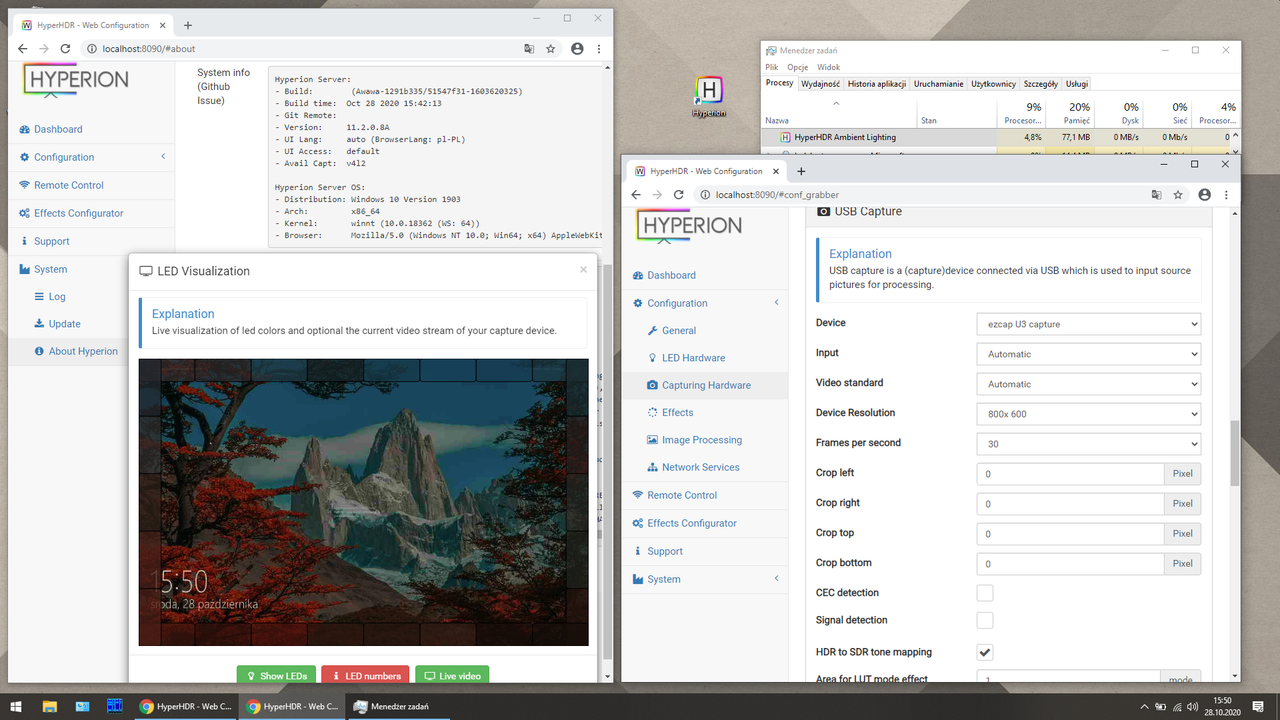Viewport: 1280px width, 720px height.
Task: Open new tab in the left browser window
Action: 188,25
